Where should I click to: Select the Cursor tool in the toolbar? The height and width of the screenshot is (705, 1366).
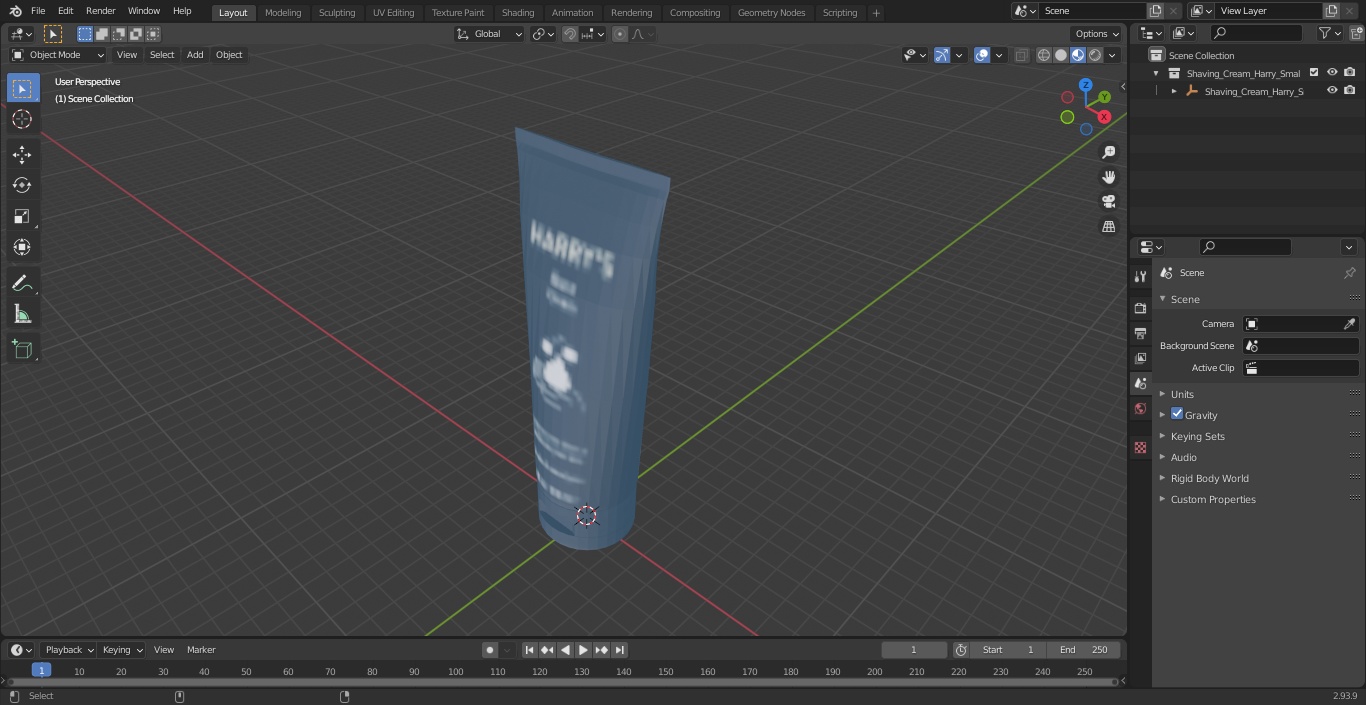pyautogui.click(x=22, y=119)
